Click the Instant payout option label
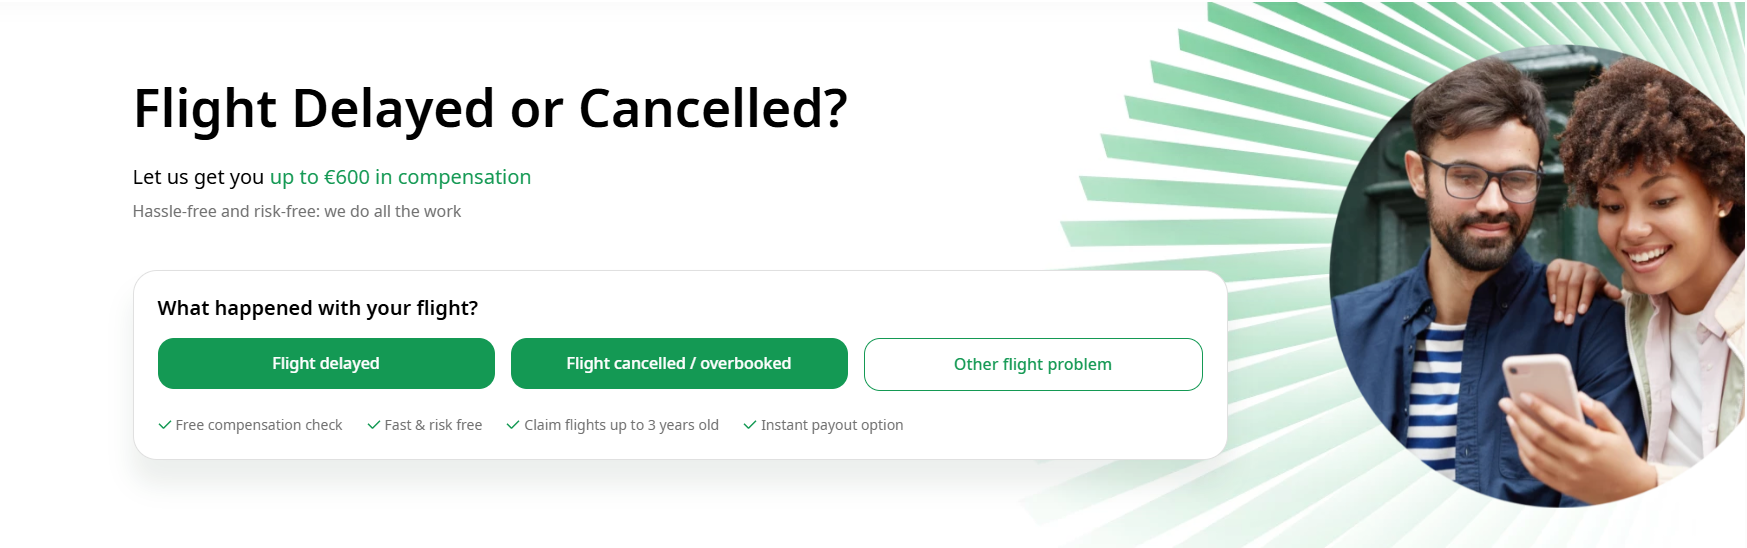1747x548 pixels. point(832,425)
